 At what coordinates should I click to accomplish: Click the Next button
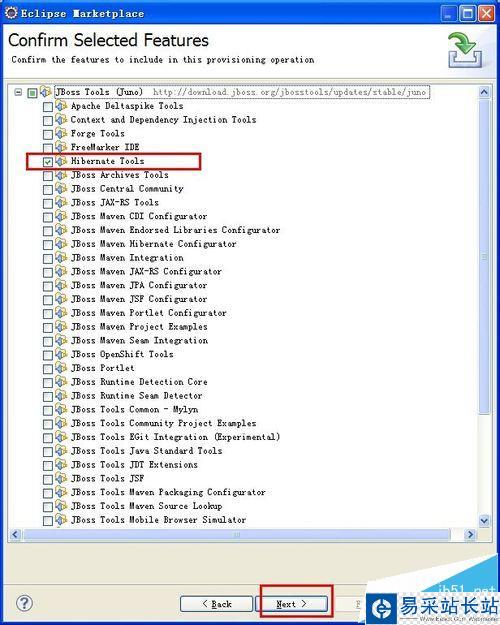pyautogui.click(x=291, y=604)
